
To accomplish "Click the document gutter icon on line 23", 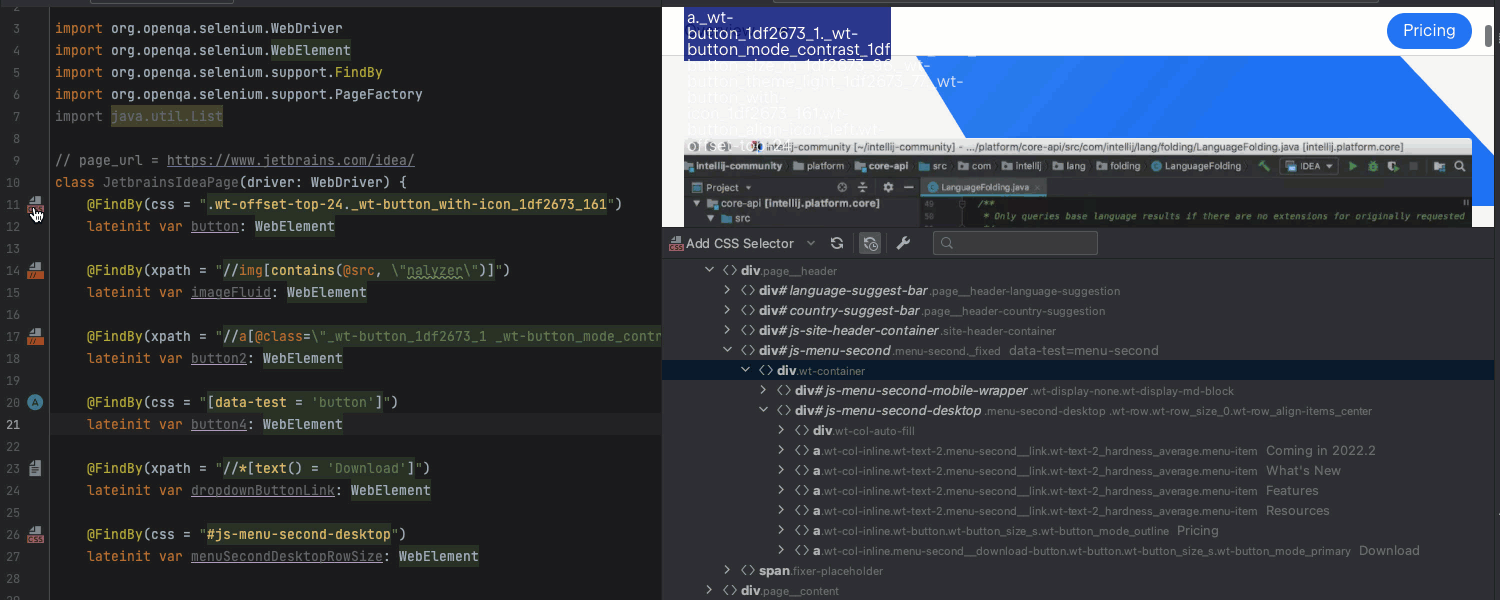I will click(35, 468).
